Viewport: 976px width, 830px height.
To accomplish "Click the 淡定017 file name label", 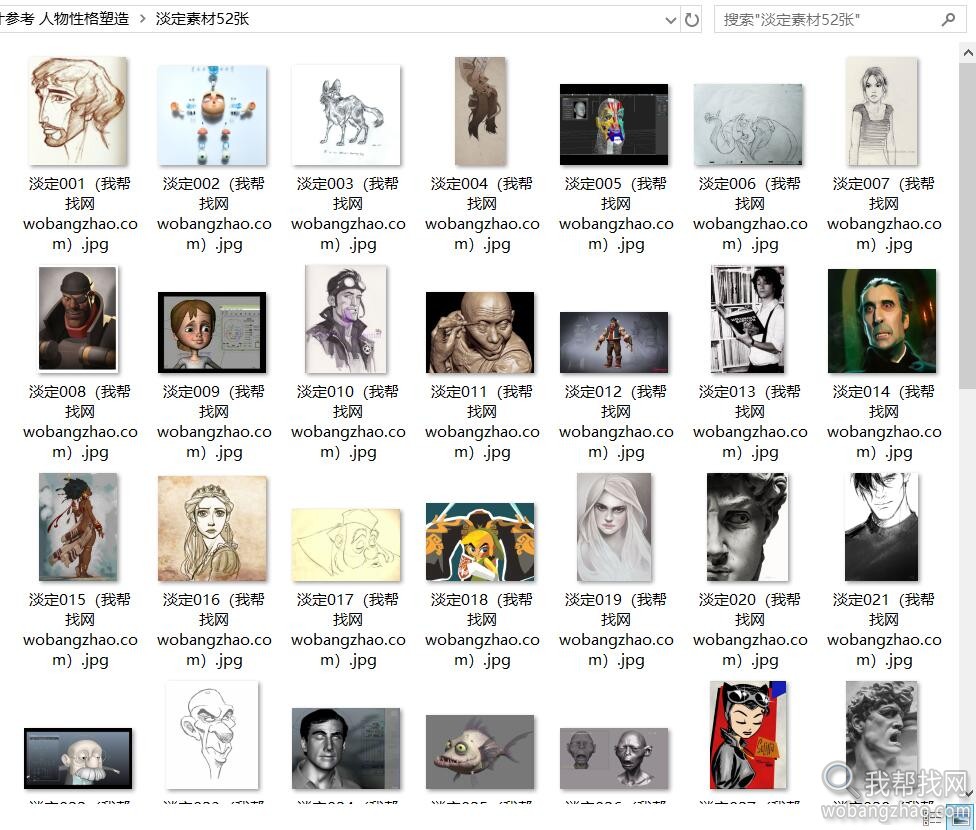I will [348, 630].
